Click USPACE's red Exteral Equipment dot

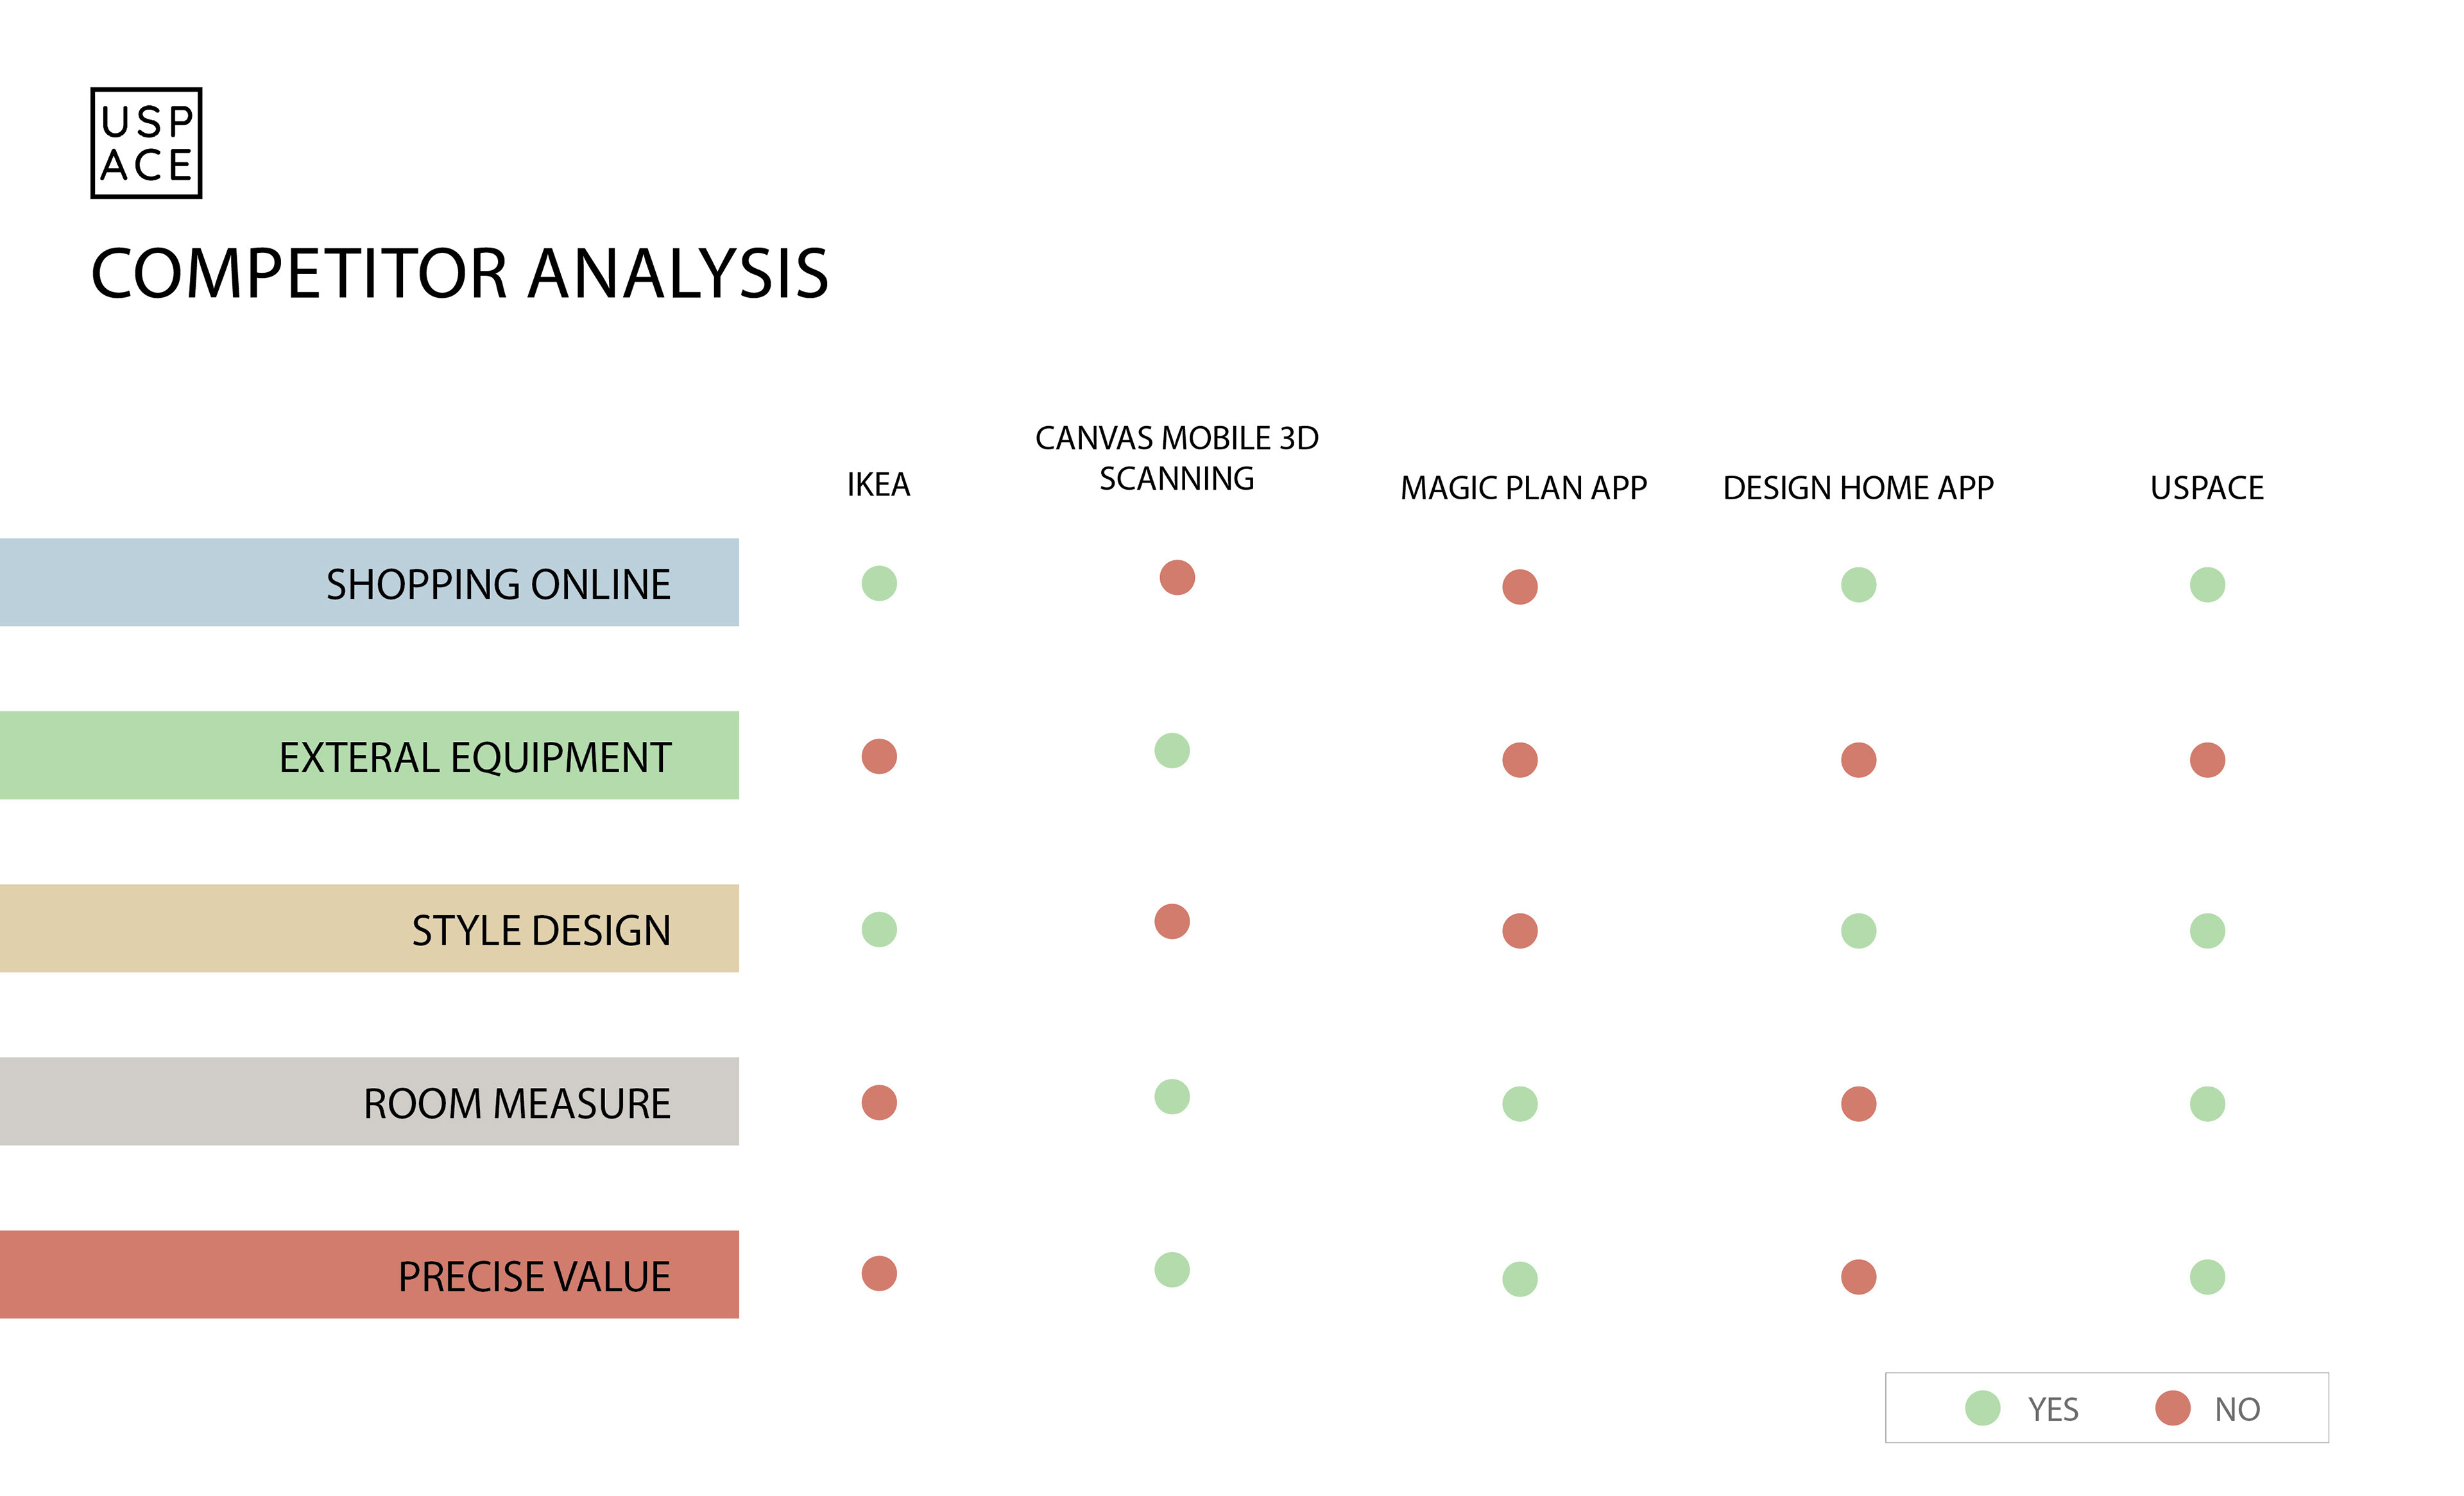click(x=2208, y=760)
